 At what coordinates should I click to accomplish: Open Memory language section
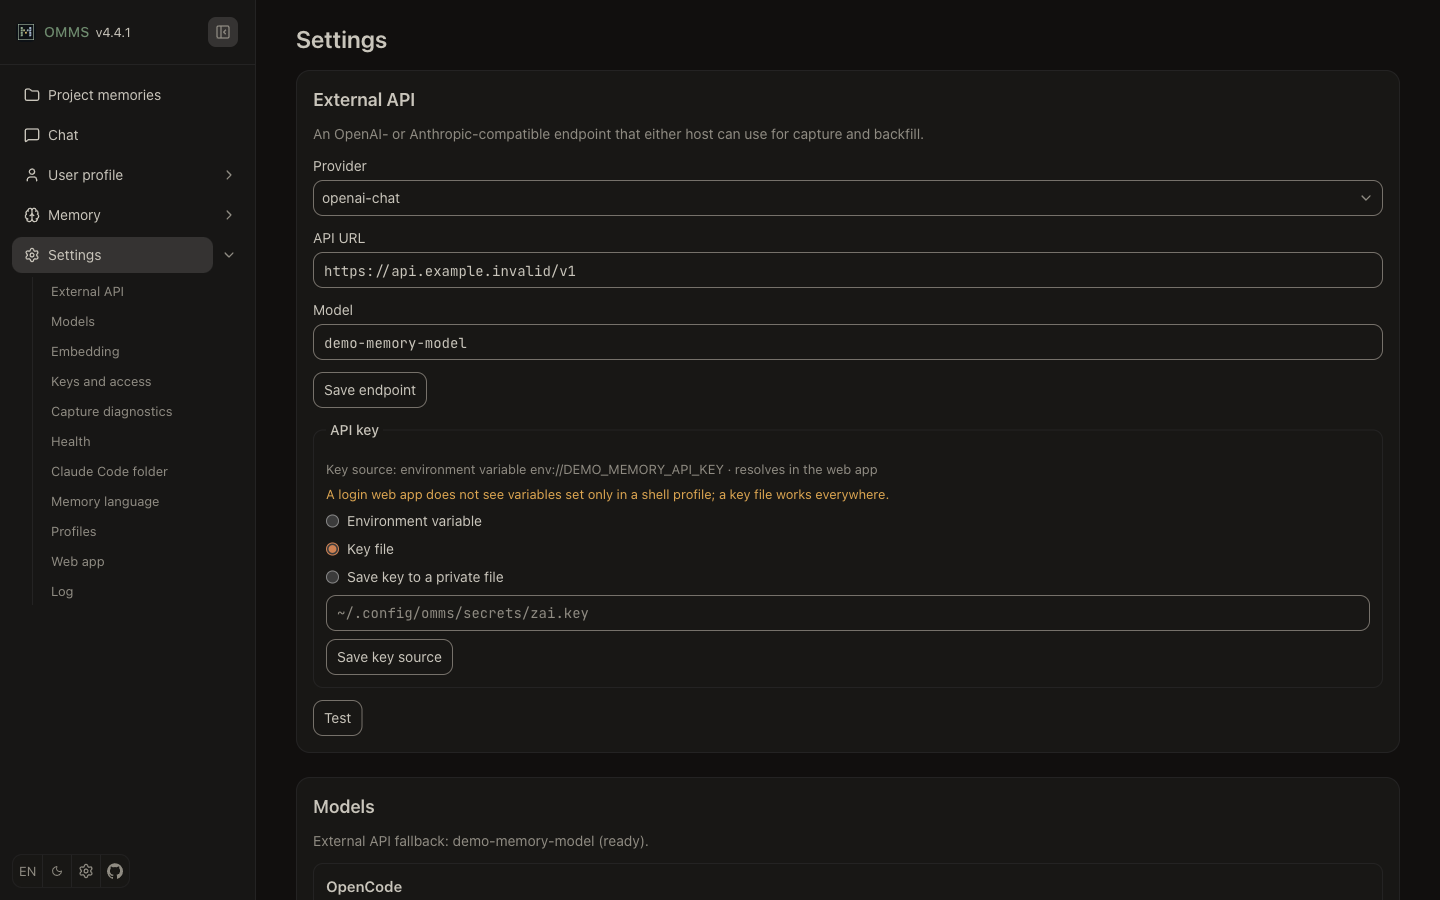click(105, 502)
